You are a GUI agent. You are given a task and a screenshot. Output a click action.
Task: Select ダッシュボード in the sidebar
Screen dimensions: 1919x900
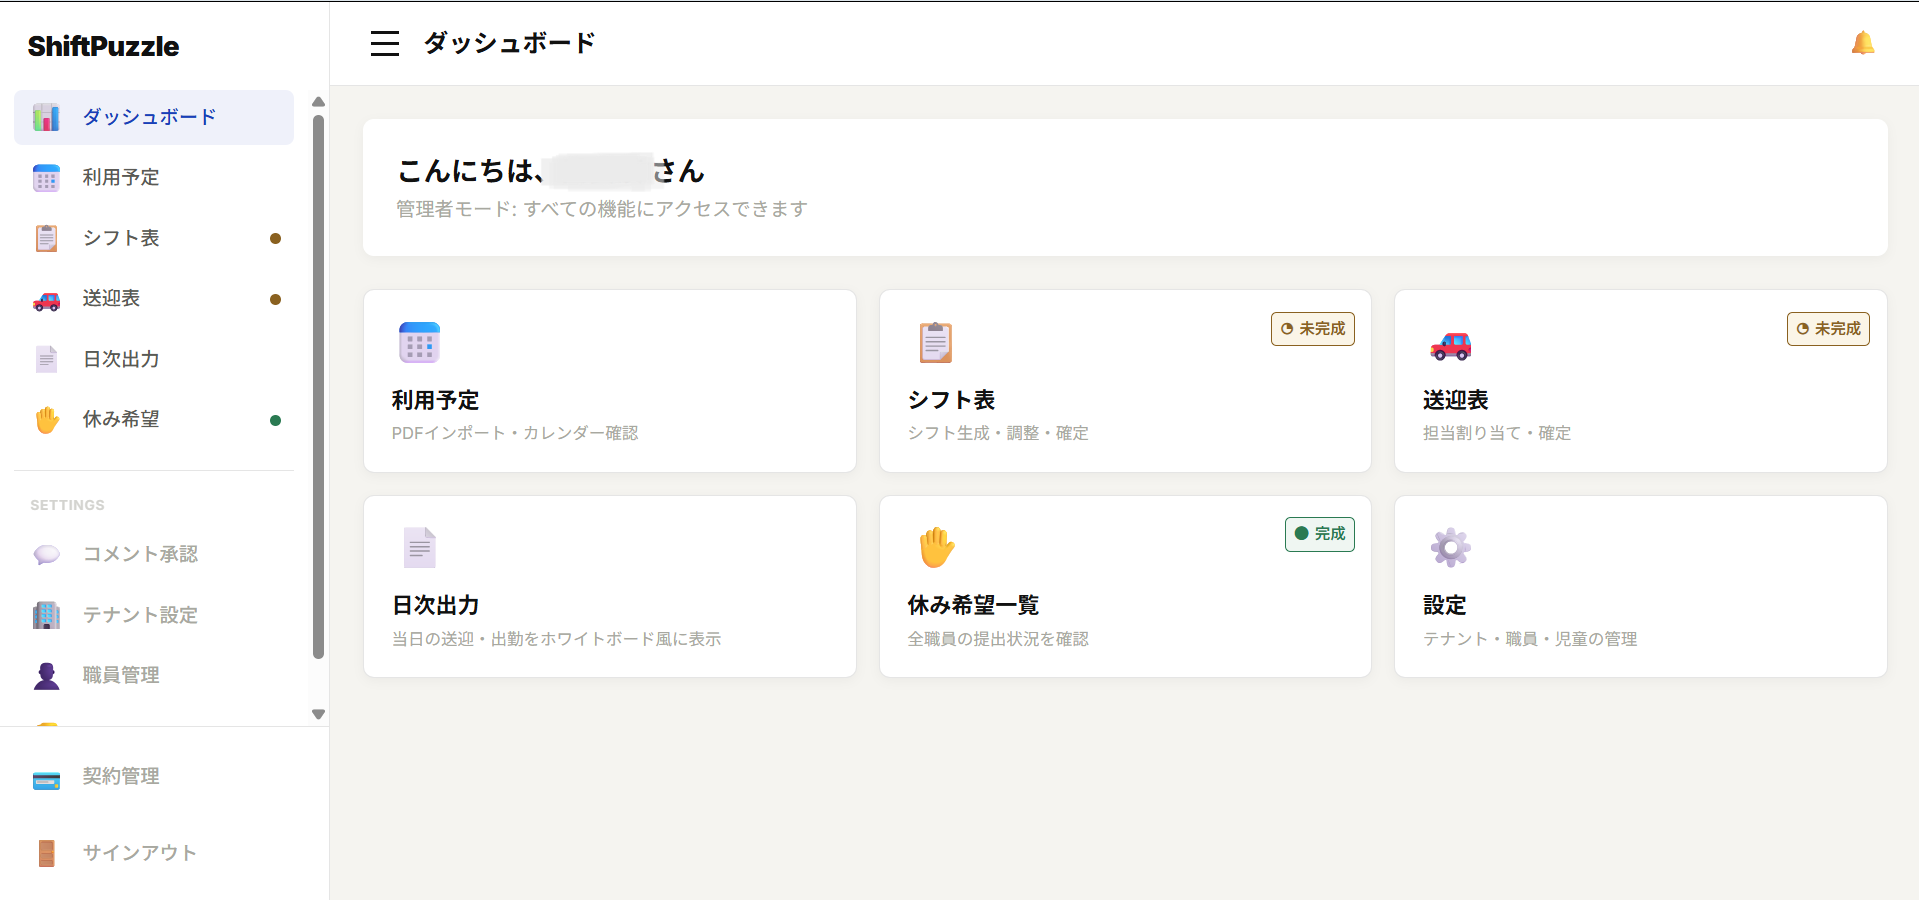[154, 117]
